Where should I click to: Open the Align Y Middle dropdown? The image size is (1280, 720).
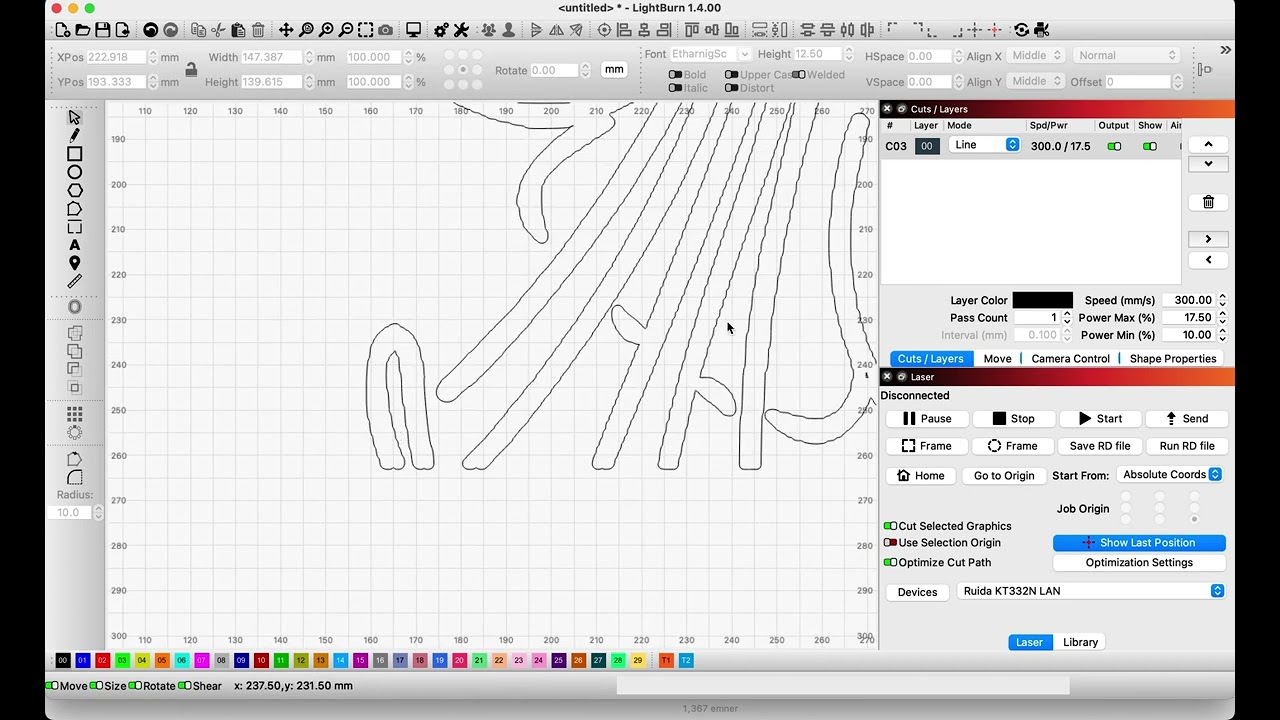[1037, 81]
